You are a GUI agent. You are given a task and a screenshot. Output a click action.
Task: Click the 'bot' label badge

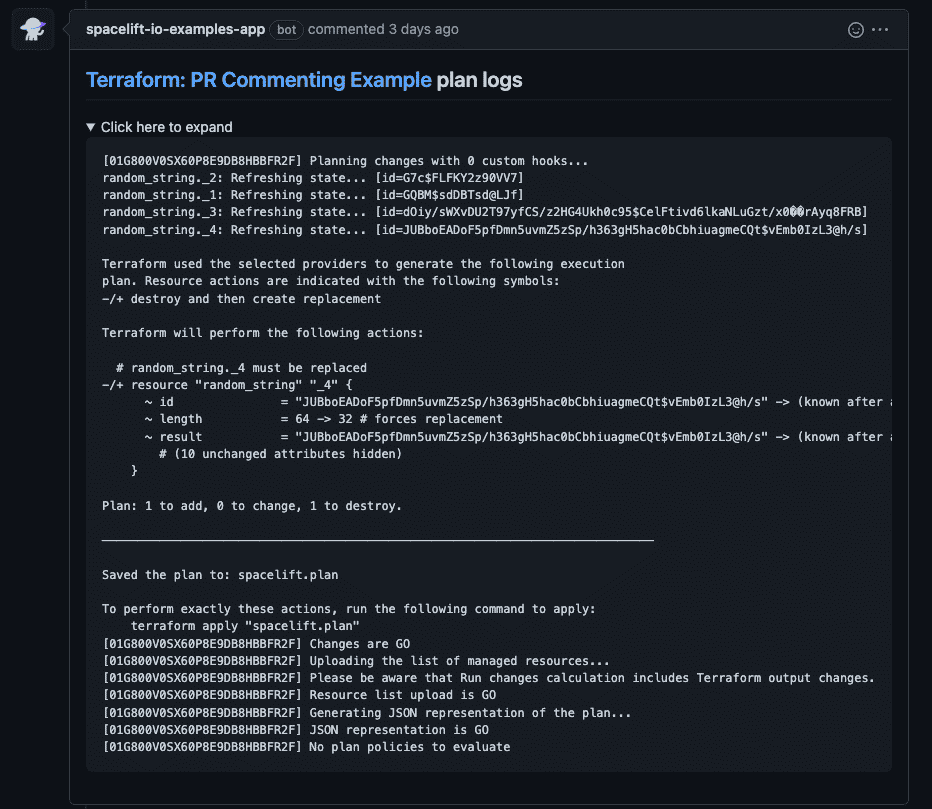point(286,30)
